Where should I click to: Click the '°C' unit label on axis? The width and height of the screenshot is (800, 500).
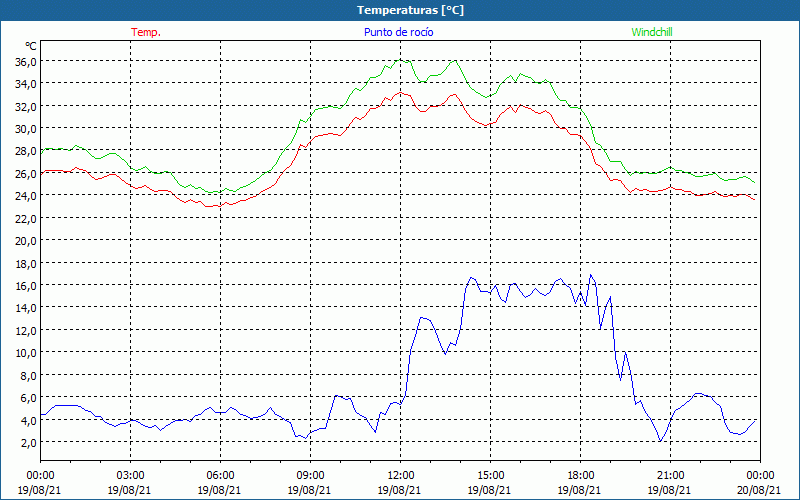coord(31,46)
